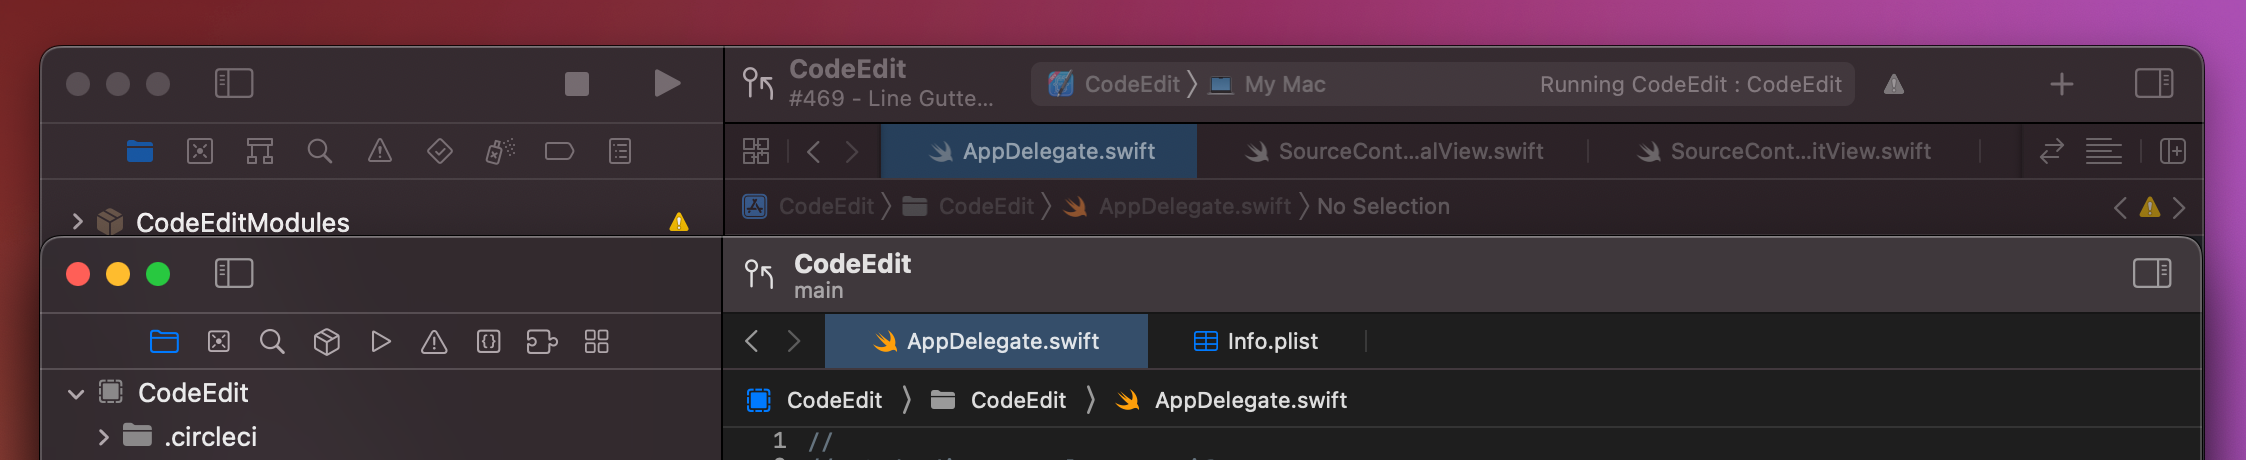
Task: Open source control navigator in Xcode
Action: (200, 151)
